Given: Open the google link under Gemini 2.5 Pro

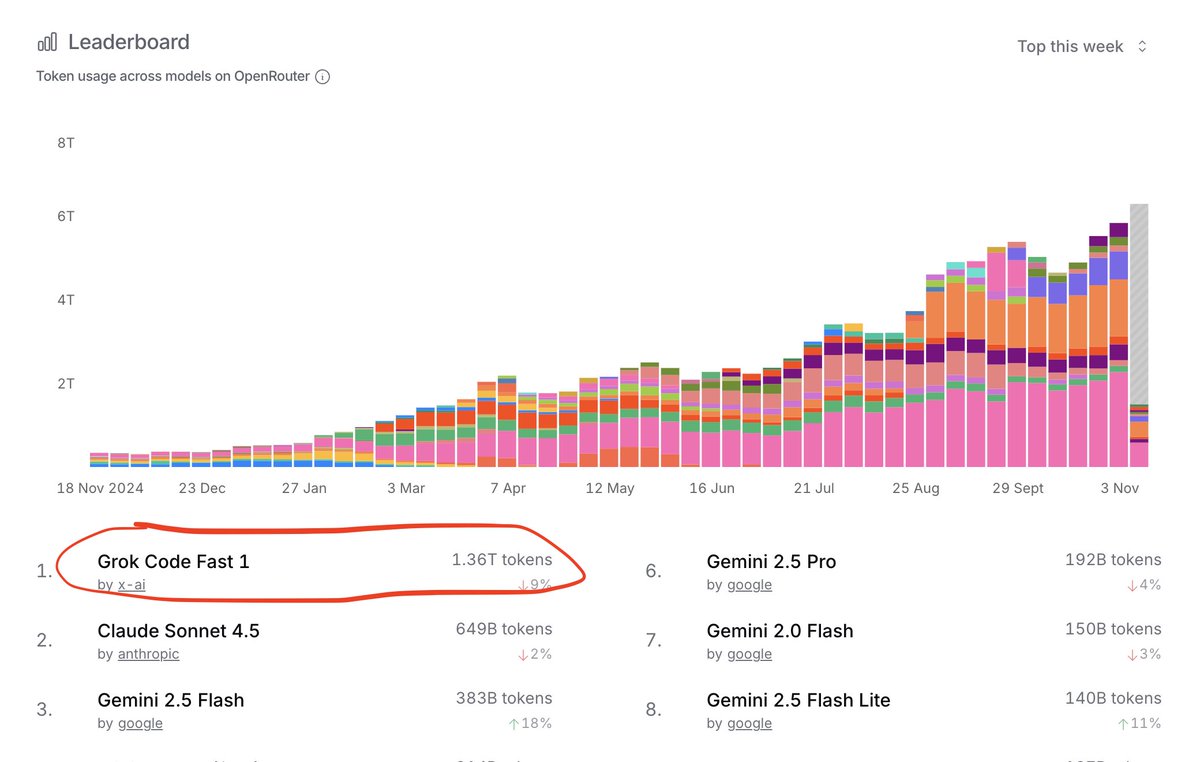Looking at the screenshot, I should (749, 585).
